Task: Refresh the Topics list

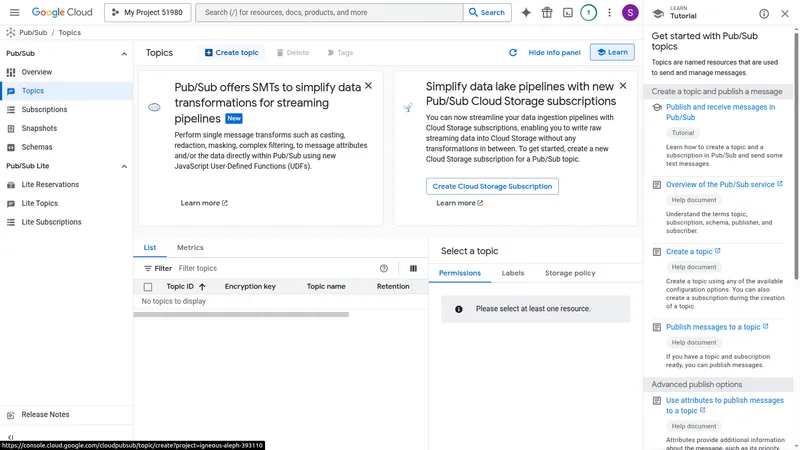Action: pos(513,53)
